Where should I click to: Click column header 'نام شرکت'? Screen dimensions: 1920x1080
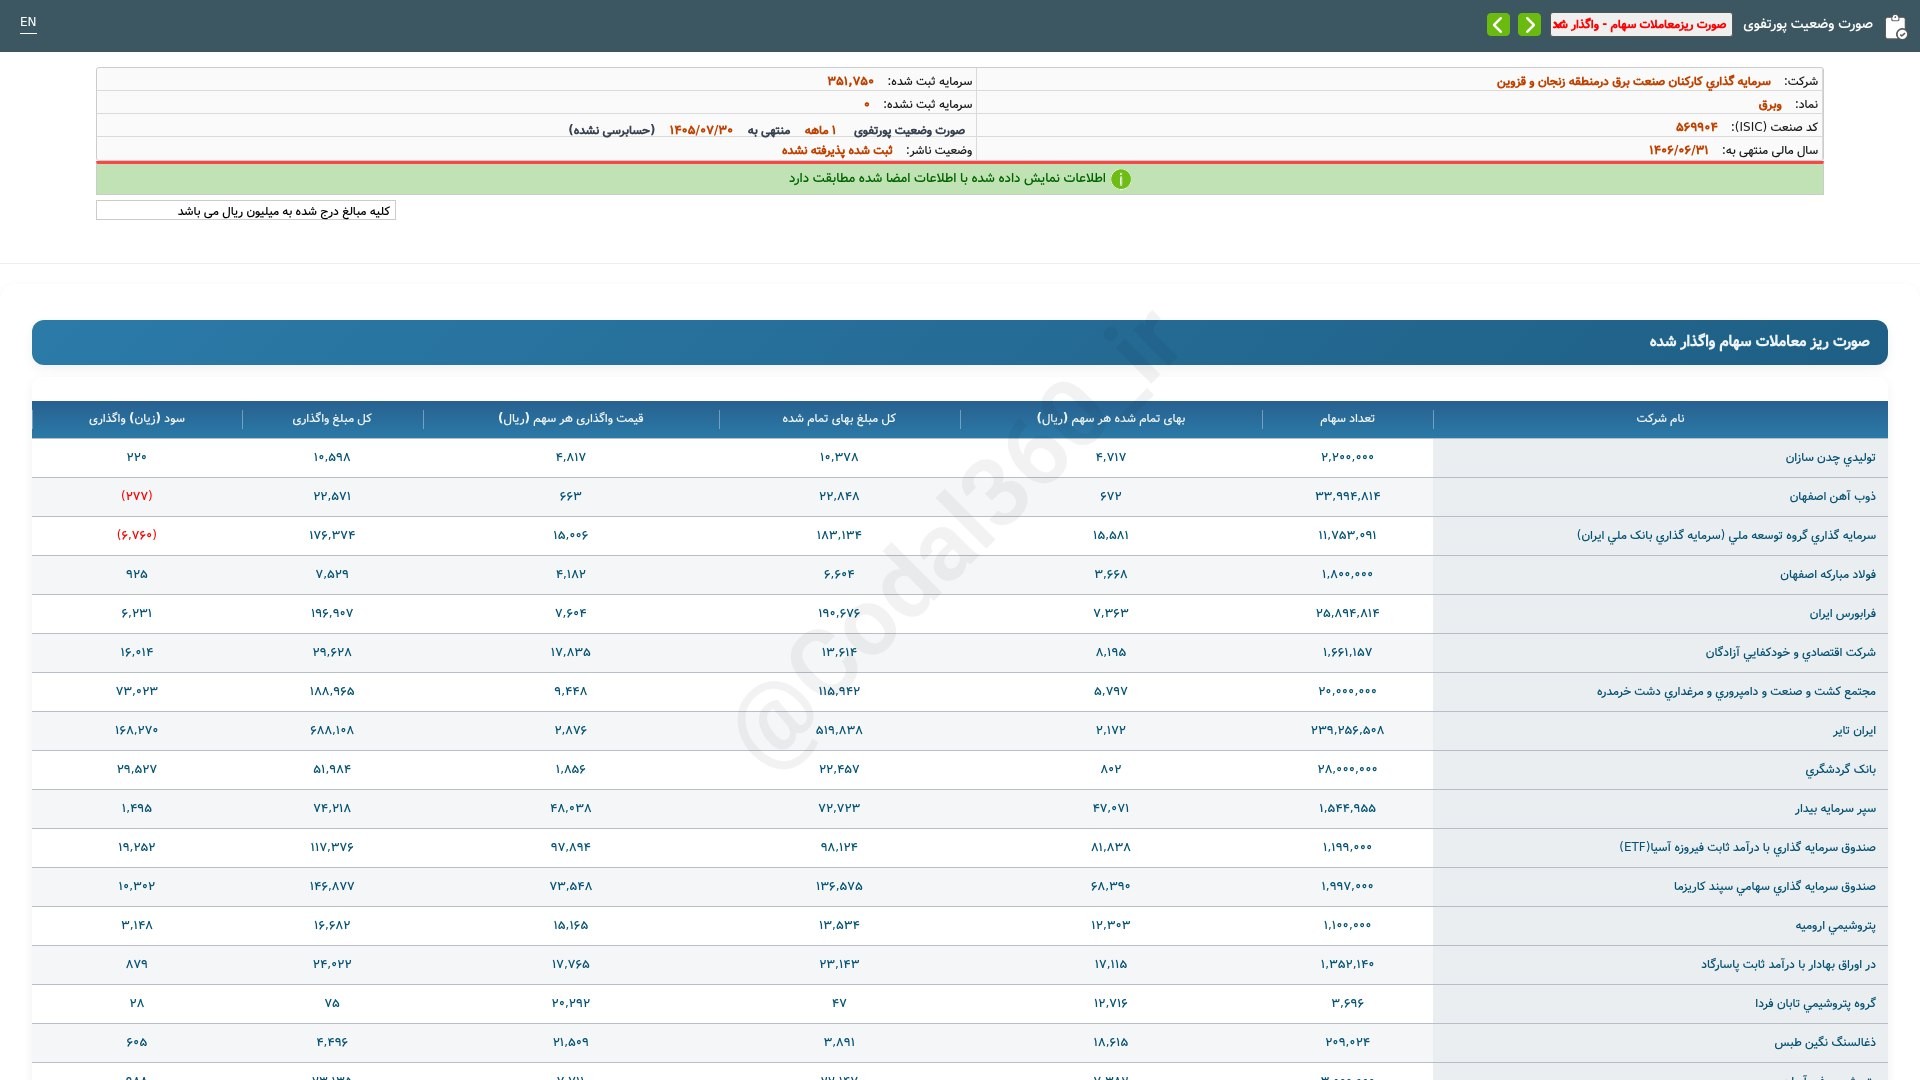pos(1660,419)
